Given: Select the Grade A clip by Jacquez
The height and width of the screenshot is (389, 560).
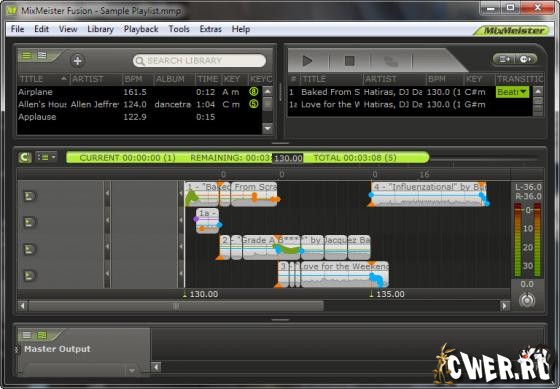Looking at the screenshot, I should tap(295, 247).
